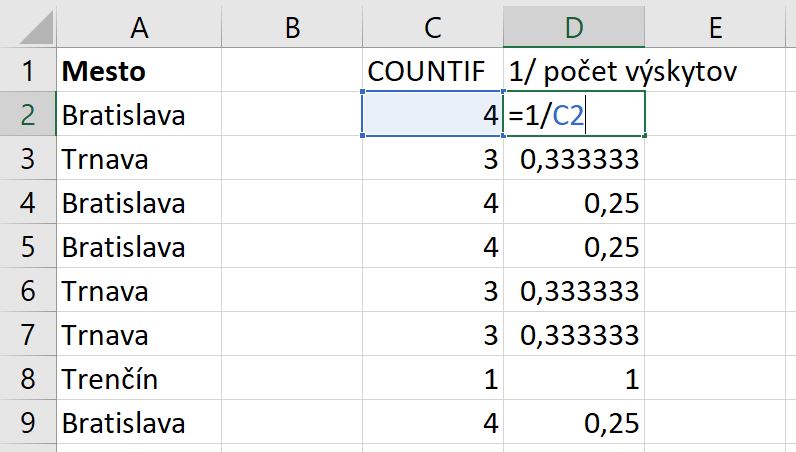The width and height of the screenshot is (796, 452).
Task: Select column B header
Action: 292,27
